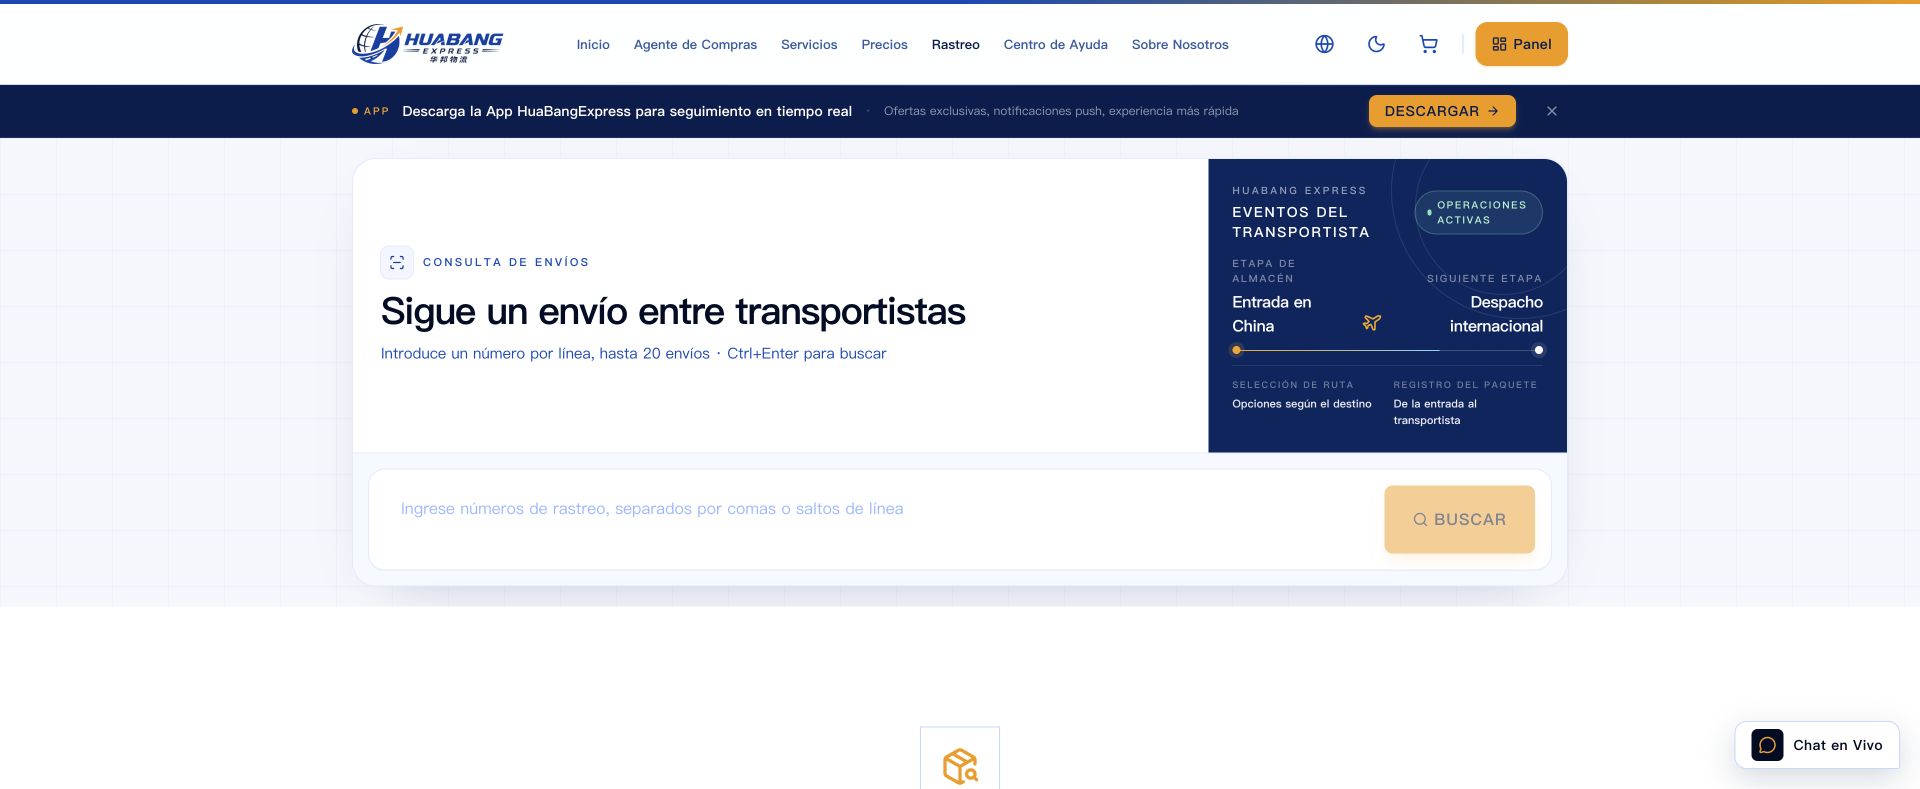Click the text 'Despacho internacional'
Viewport: 1920px width, 789px height.
pos(1496,314)
